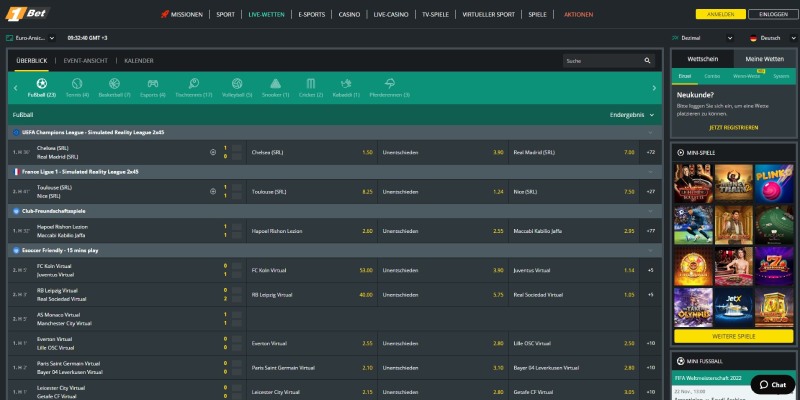Click the Mini-Spiele play icon
The height and width of the screenshot is (400, 800).
point(680,153)
